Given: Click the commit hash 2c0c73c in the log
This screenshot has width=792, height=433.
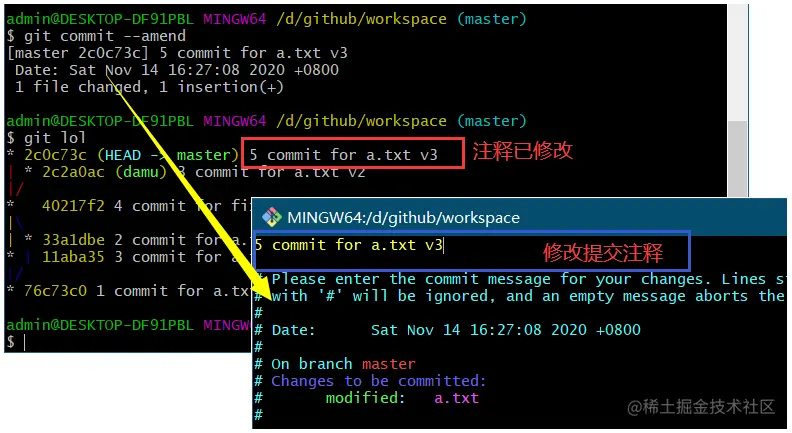Looking at the screenshot, I should (x=56, y=155).
